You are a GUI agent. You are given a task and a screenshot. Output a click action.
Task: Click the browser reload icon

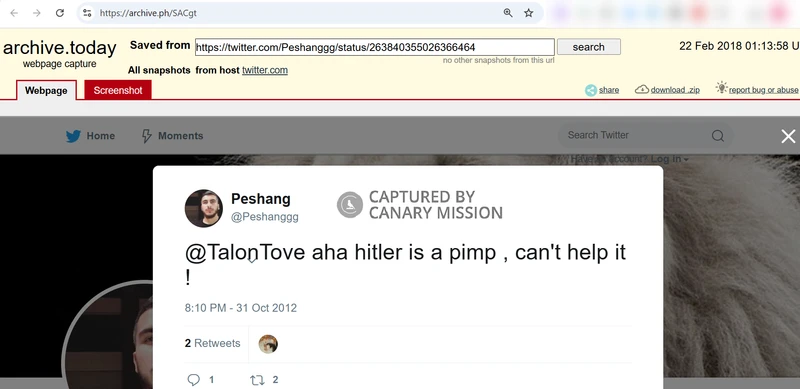[60, 13]
